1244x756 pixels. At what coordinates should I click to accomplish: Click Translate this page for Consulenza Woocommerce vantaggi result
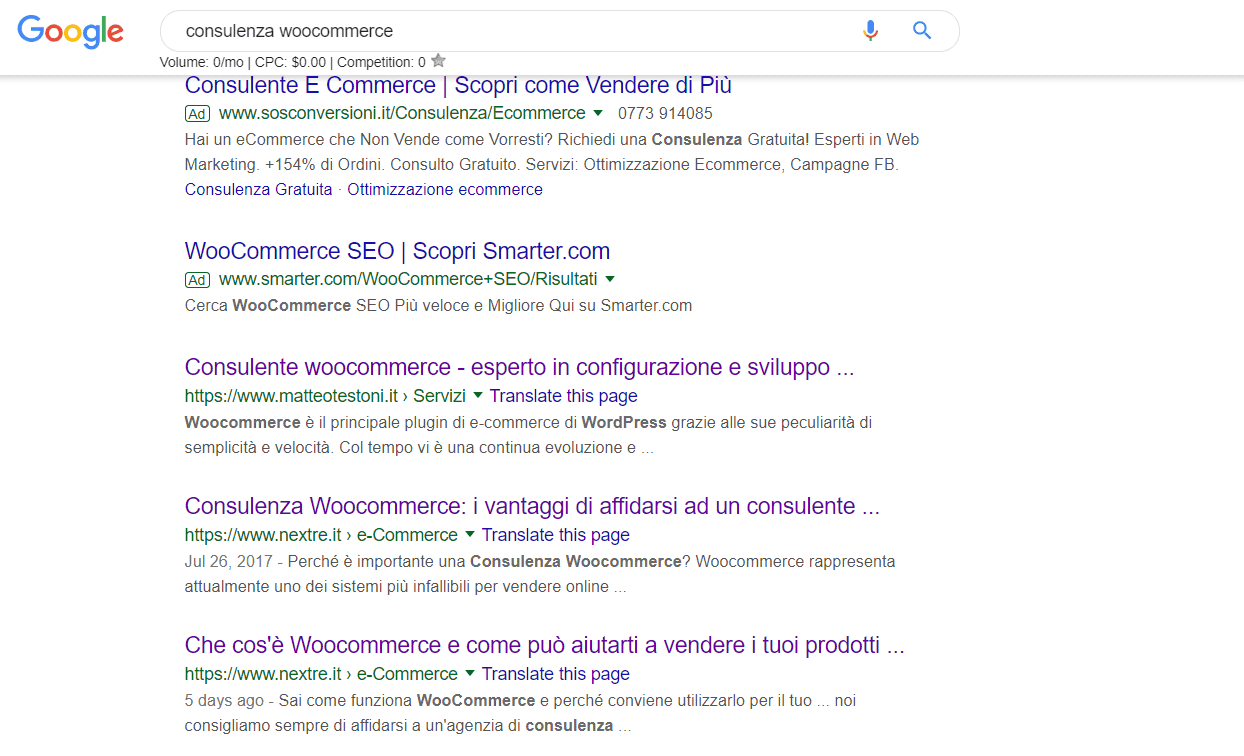coord(556,535)
